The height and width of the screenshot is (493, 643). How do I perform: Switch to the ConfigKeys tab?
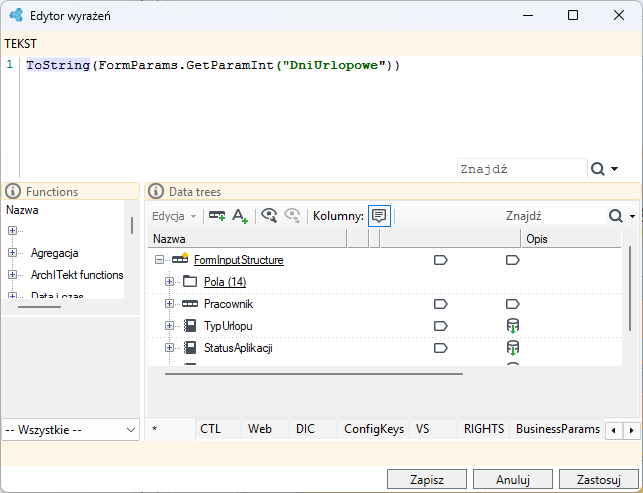pyautogui.click(x=374, y=429)
